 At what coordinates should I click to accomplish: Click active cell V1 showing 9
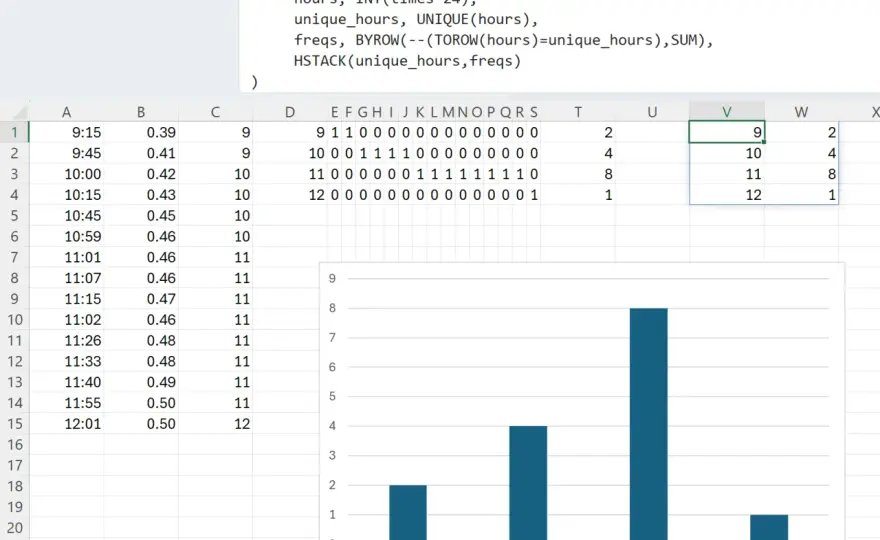[727, 132]
